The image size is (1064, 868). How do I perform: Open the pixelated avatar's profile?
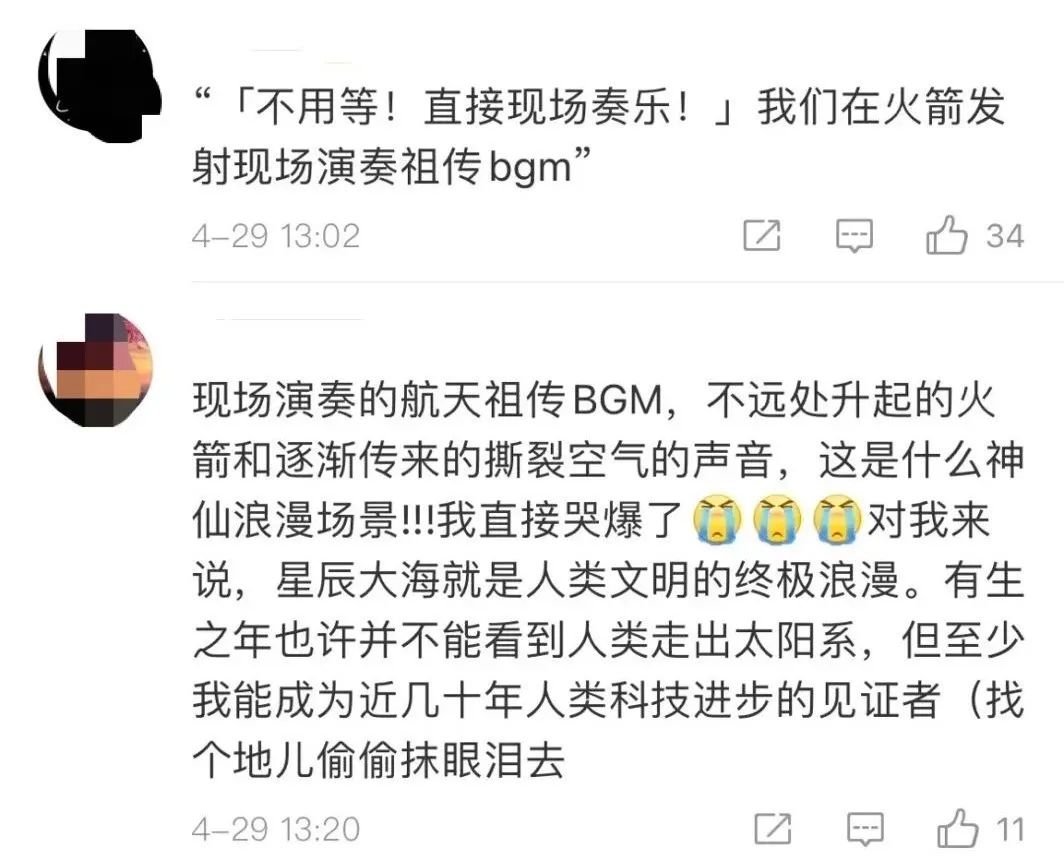click(x=96, y=371)
